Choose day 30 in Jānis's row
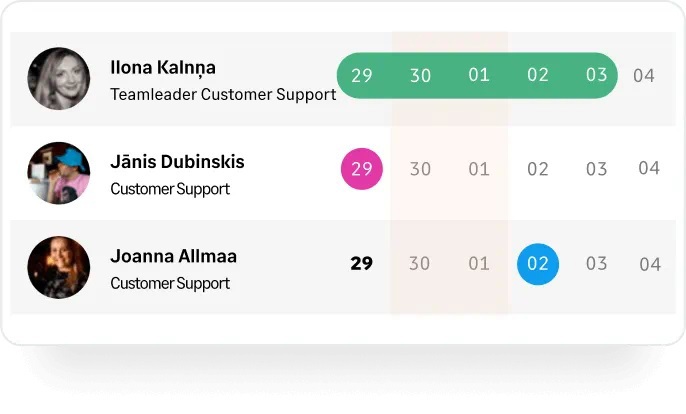 pyautogui.click(x=420, y=169)
